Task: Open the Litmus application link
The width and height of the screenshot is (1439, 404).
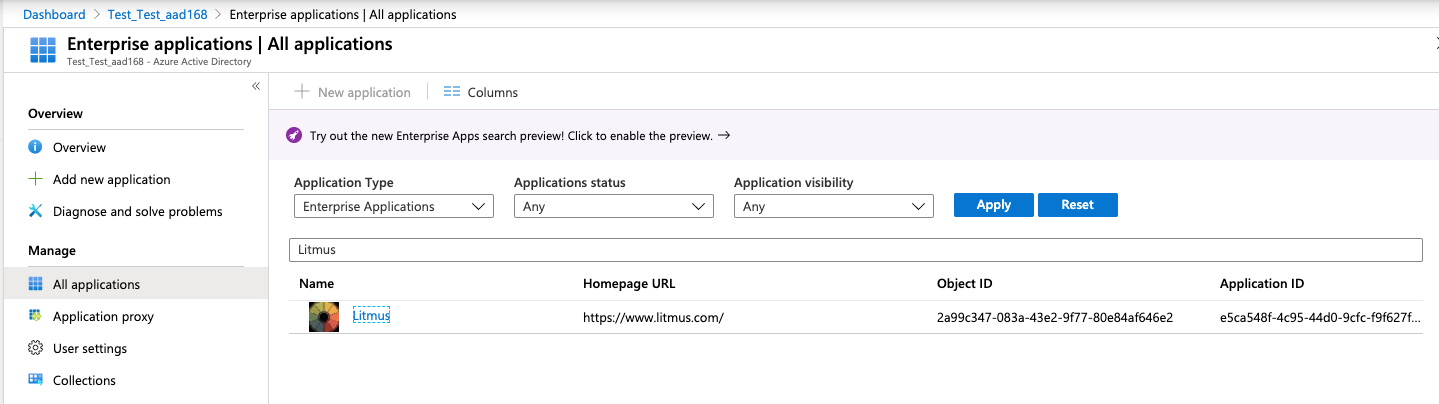Action: coord(371,316)
